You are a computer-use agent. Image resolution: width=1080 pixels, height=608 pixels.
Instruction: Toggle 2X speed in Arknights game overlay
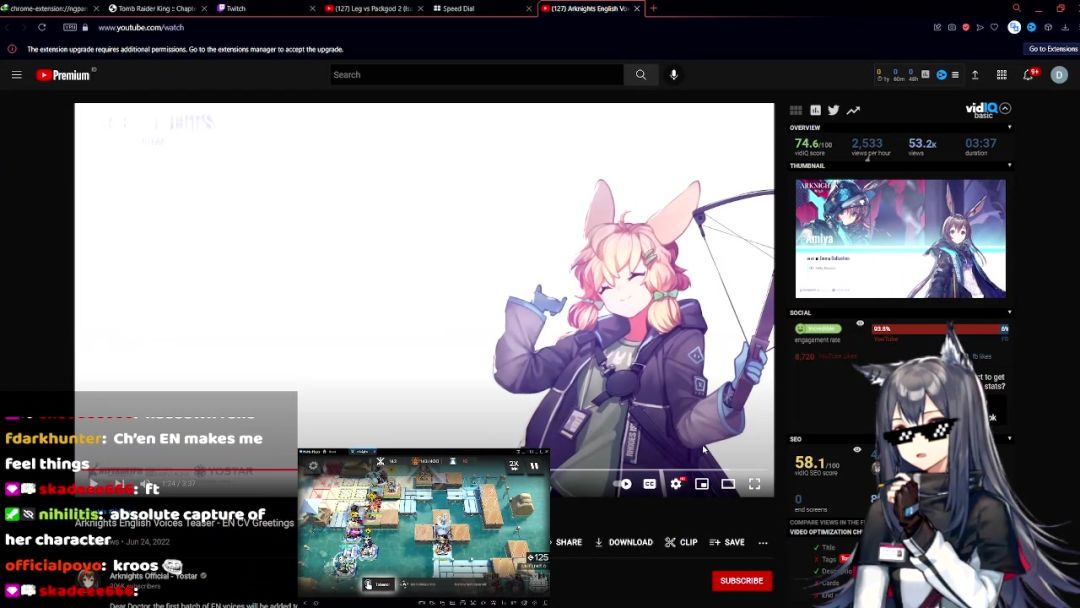click(x=514, y=466)
